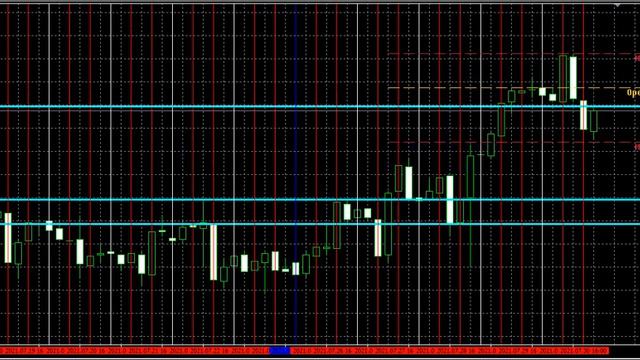Select the blue vertical line on the chart
Image resolution: width=640 pixels, height=360 pixels.
tap(296, 173)
